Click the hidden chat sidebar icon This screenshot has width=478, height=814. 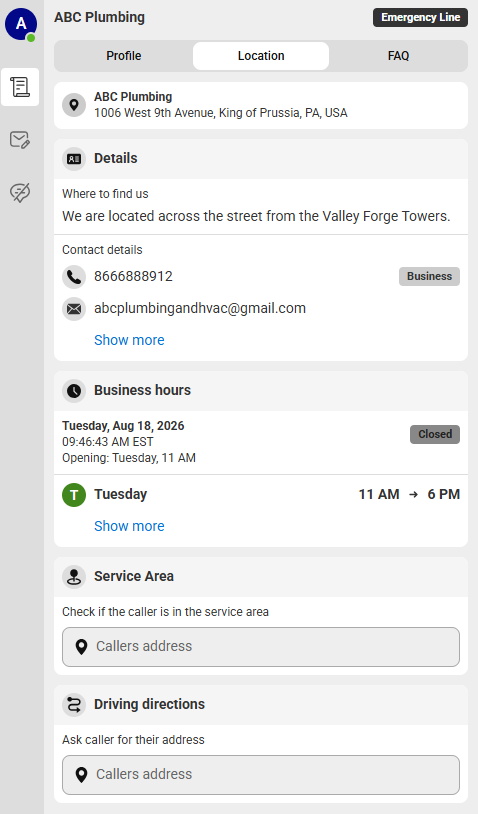click(20, 192)
